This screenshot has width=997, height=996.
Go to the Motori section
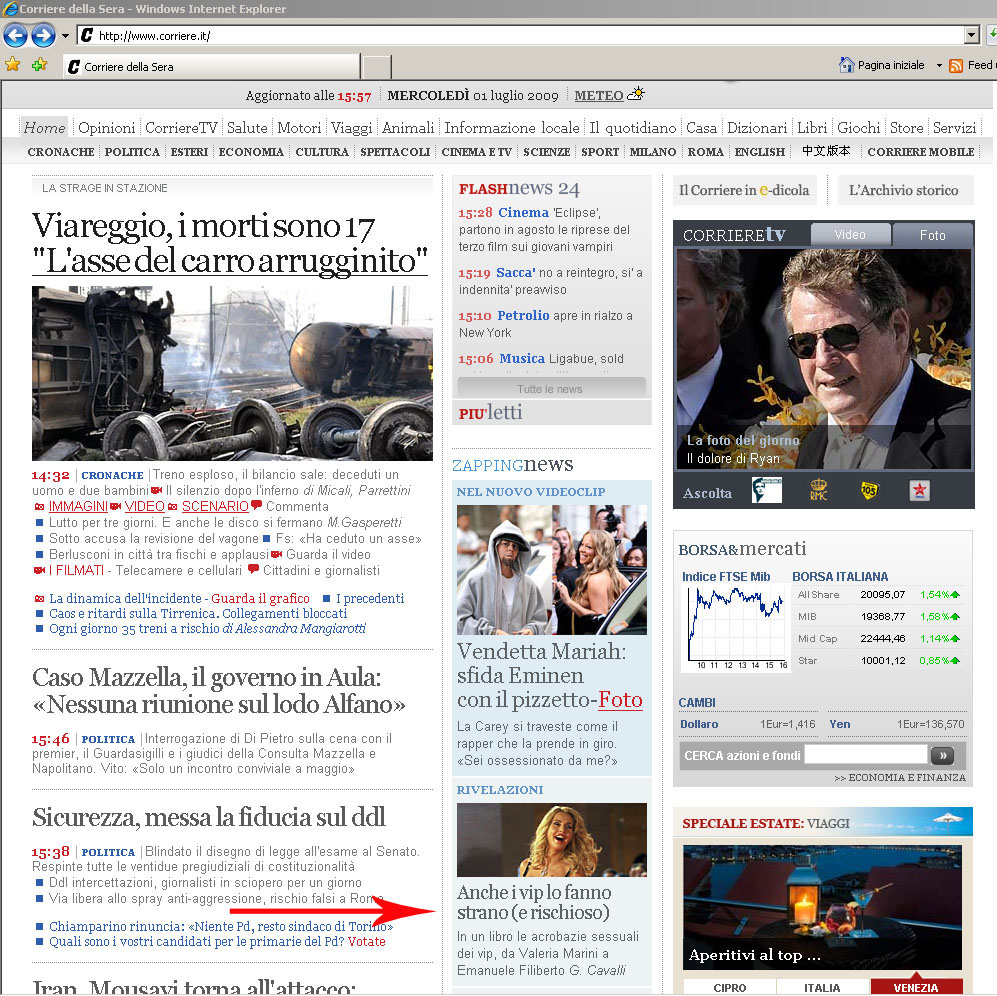[x=299, y=128]
